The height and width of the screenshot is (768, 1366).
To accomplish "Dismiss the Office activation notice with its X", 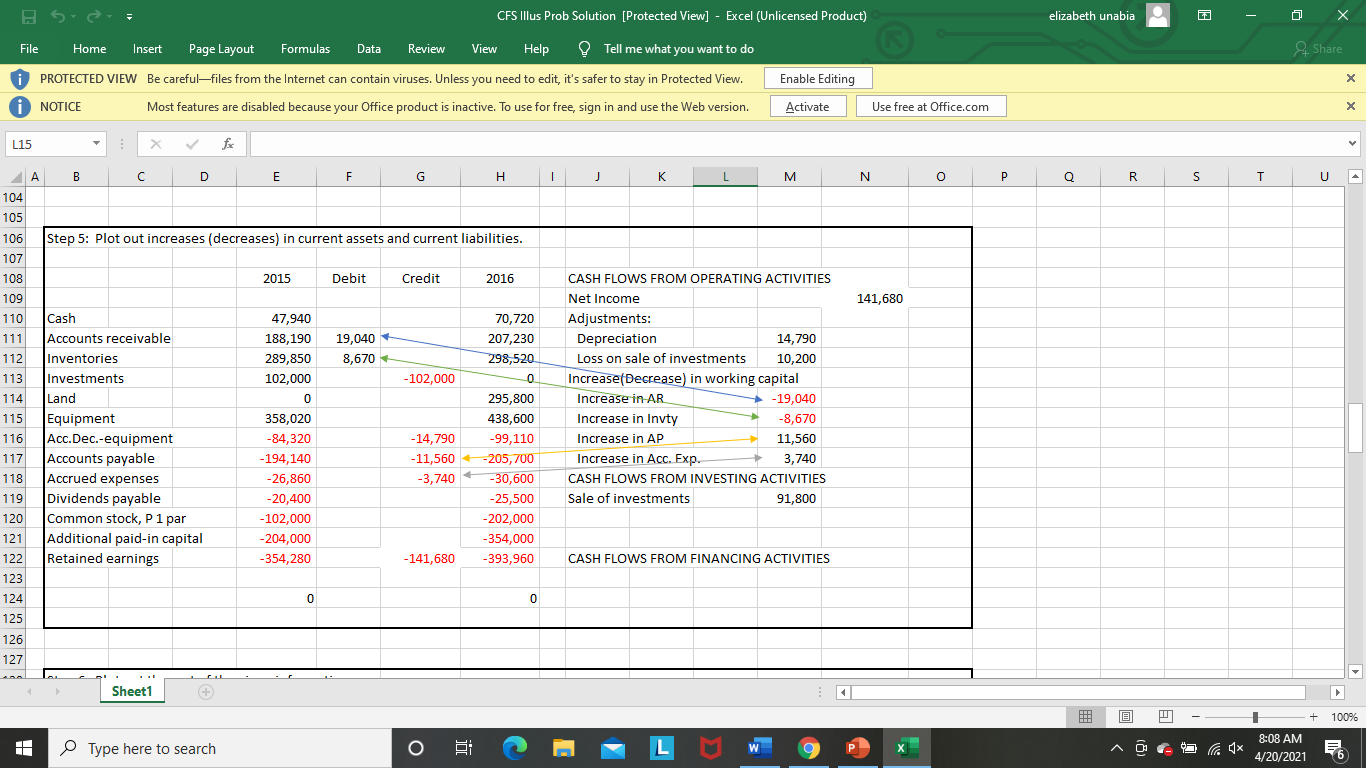I will pos(1350,106).
